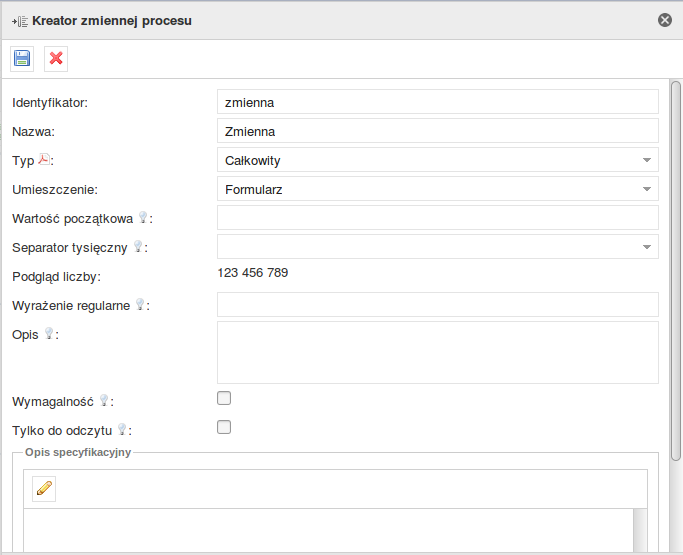Click the save floppy disk icon
This screenshot has width=683, height=555.
[22, 59]
